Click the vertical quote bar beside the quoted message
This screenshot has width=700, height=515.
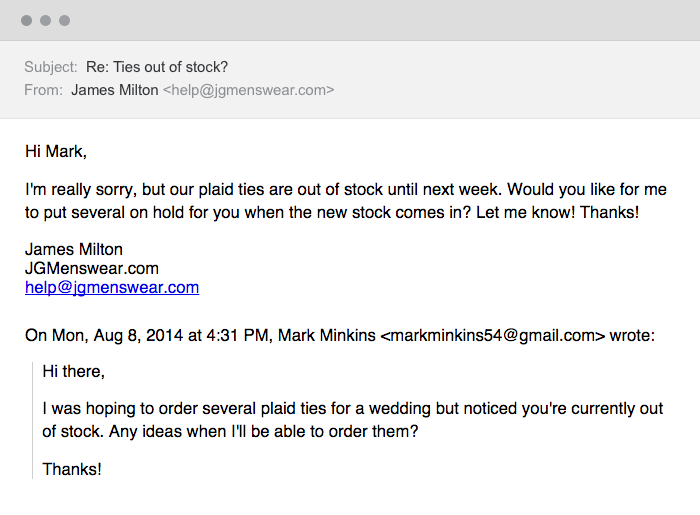point(33,420)
